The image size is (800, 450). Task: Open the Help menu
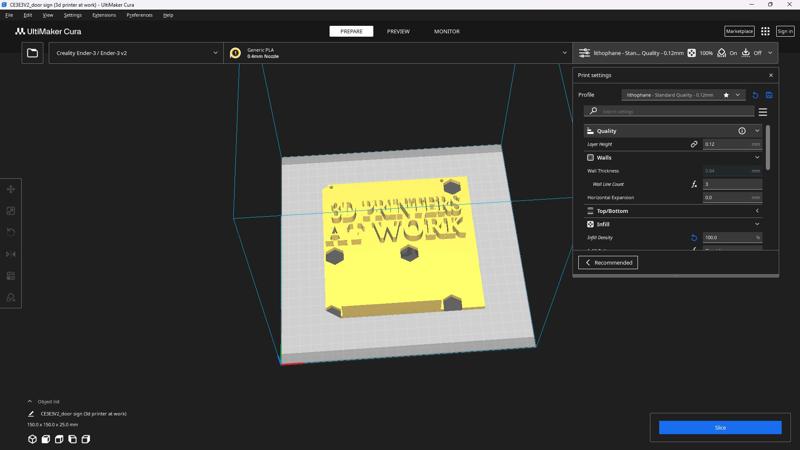[168, 15]
